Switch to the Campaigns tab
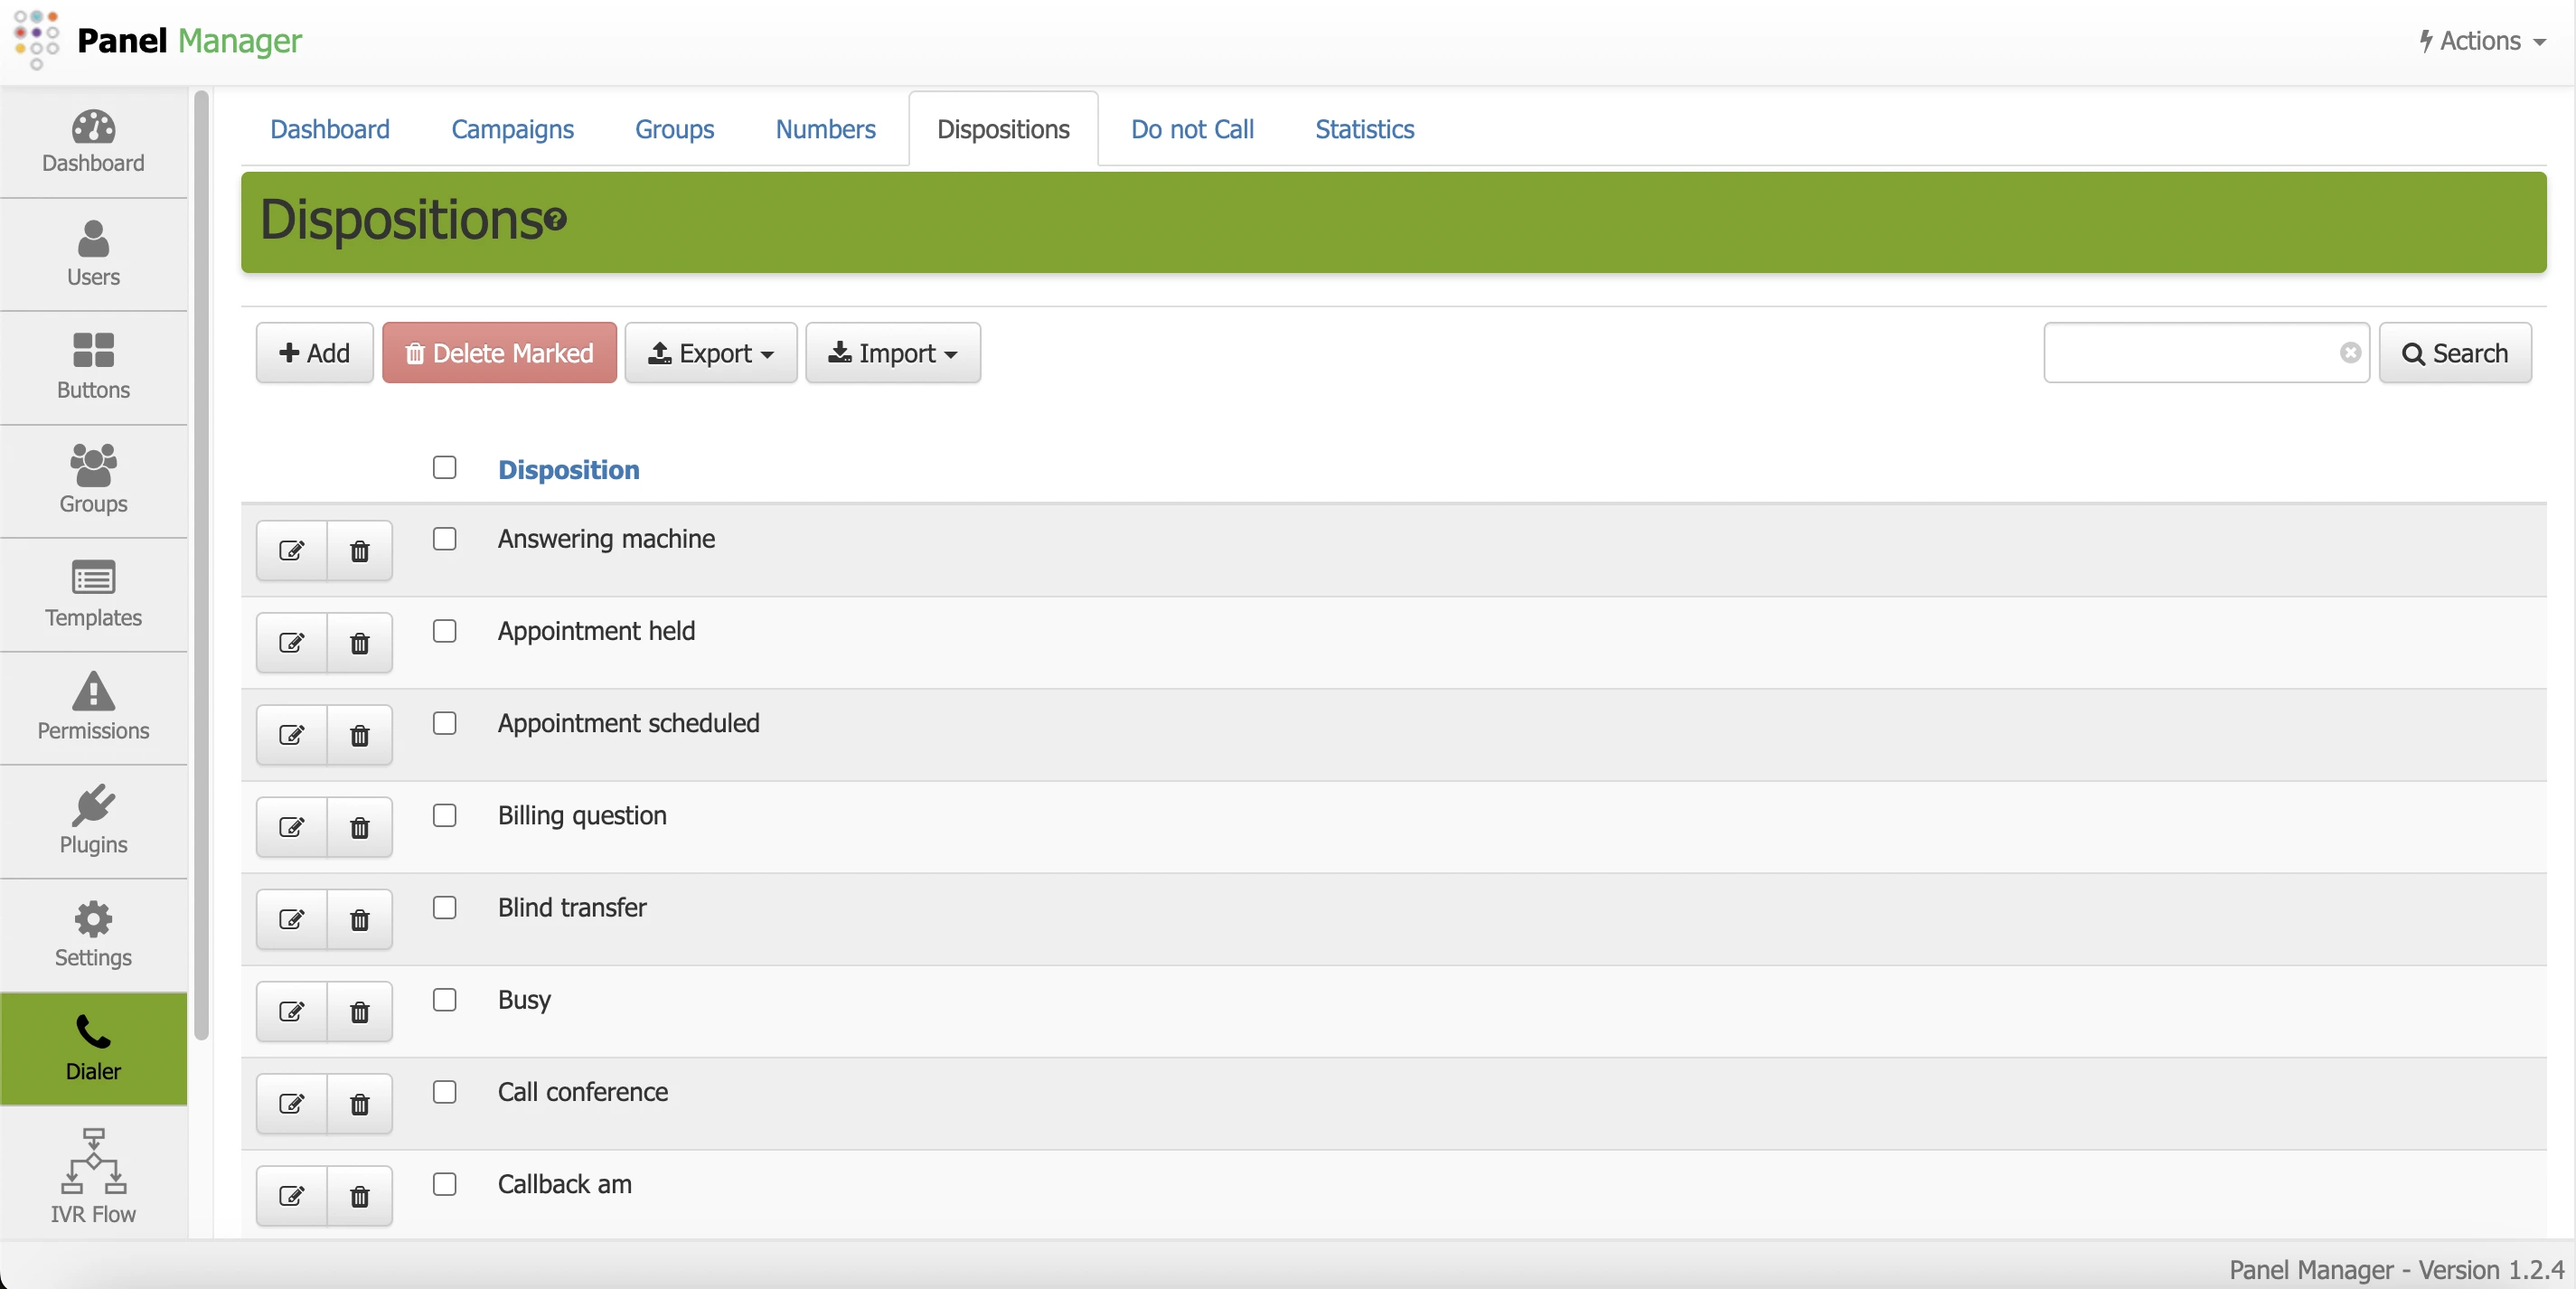The image size is (2576, 1289). (512, 129)
